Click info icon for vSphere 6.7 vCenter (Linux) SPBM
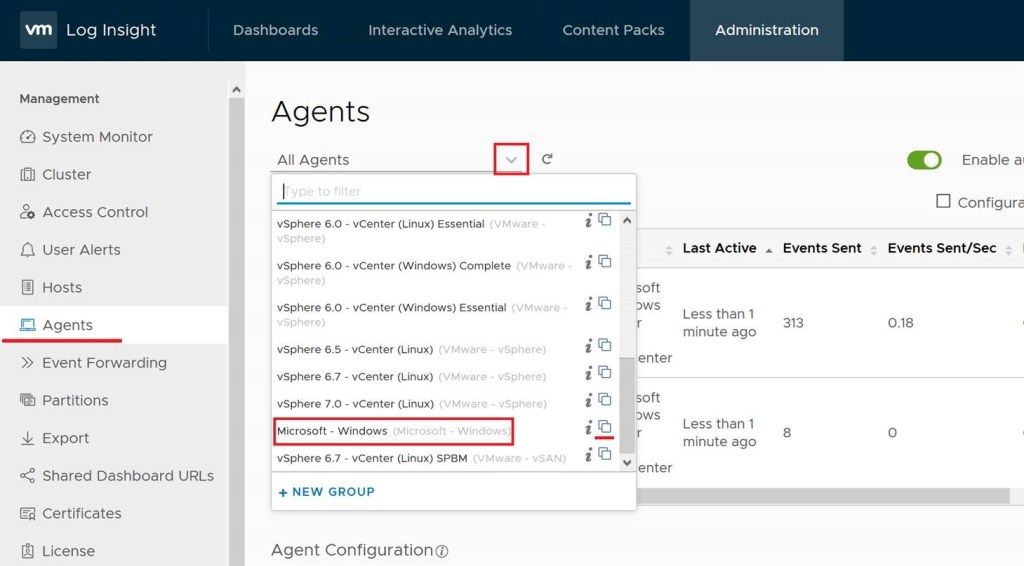The image size is (1024, 566). point(589,455)
